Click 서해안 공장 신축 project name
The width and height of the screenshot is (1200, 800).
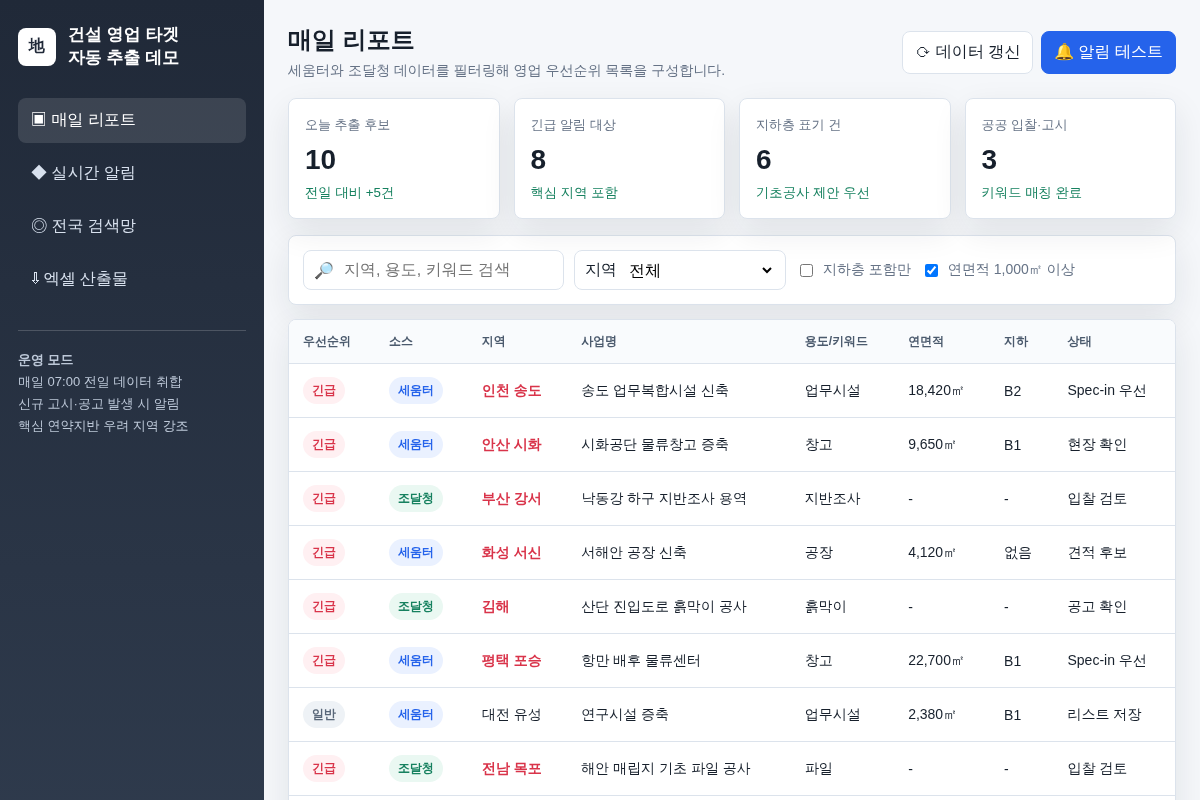click(634, 552)
